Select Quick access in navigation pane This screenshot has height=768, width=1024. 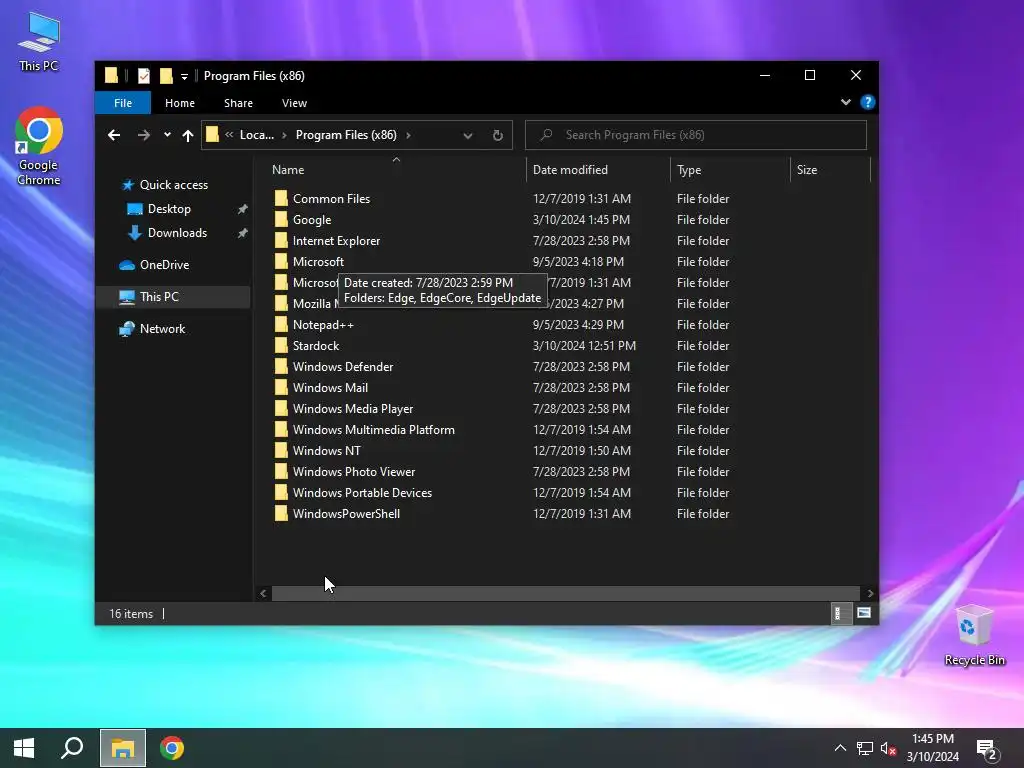tap(174, 185)
